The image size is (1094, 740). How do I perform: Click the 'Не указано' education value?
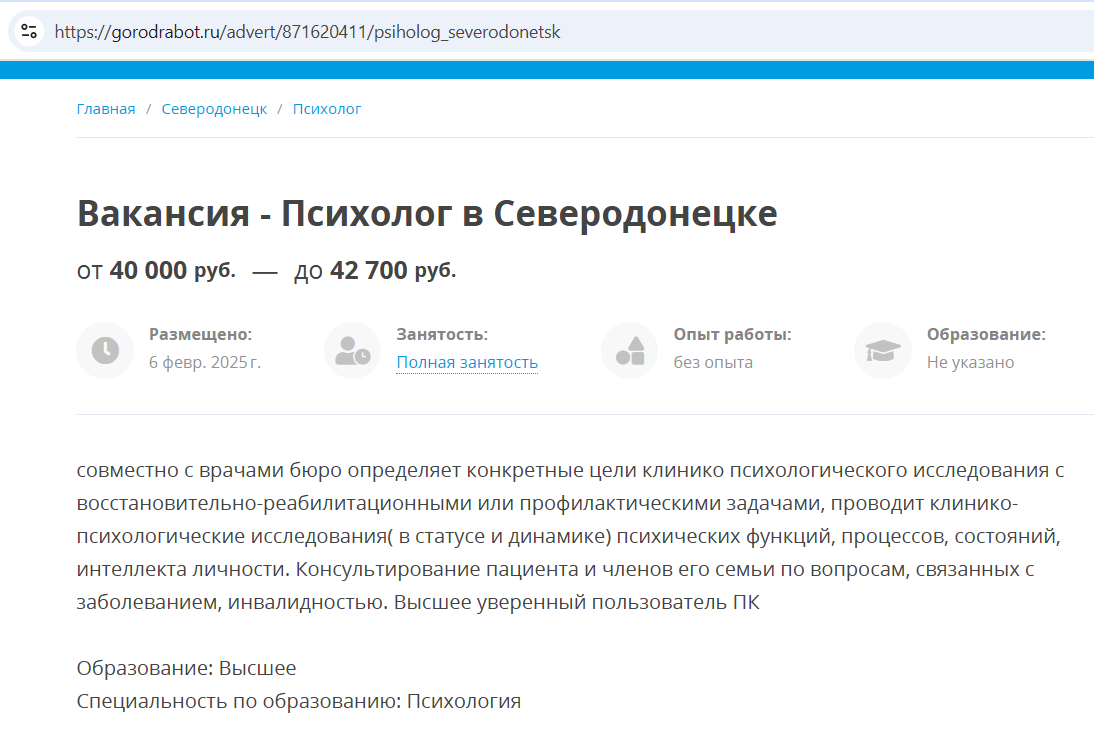pyautogui.click(x=970, y=362)
